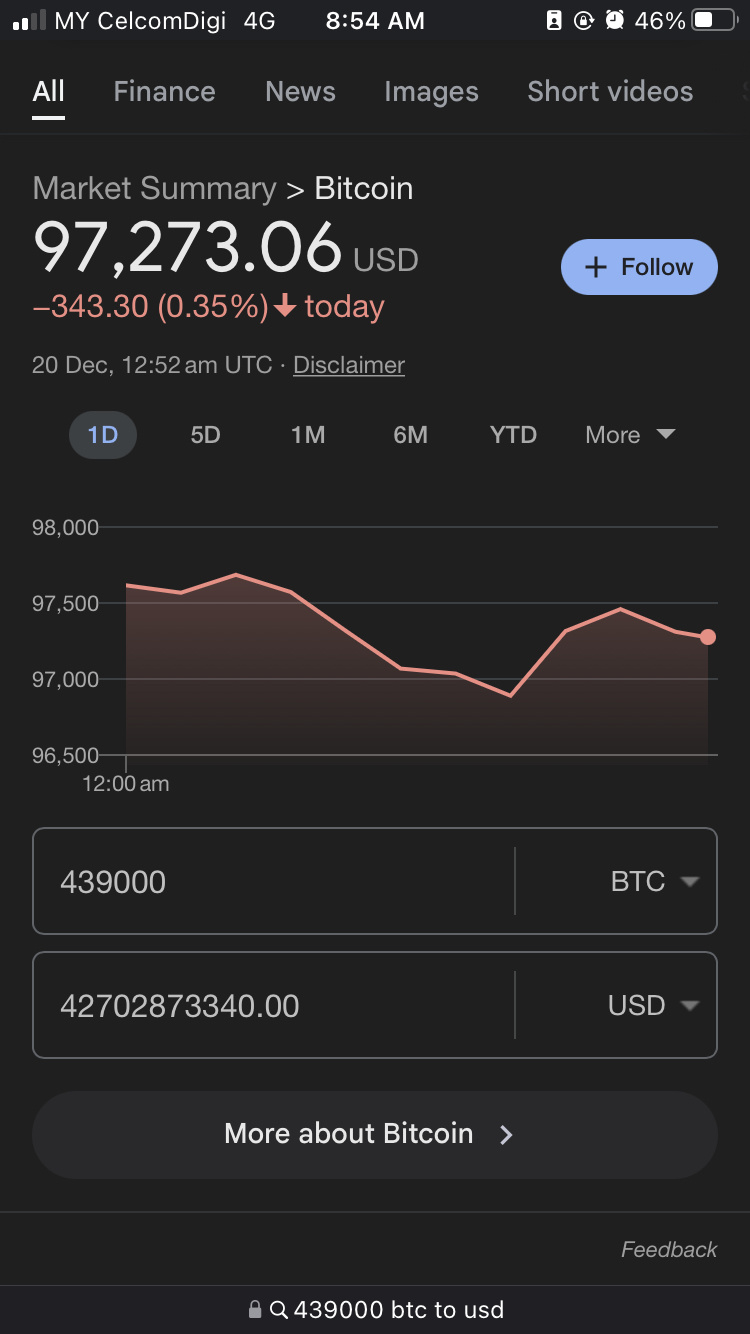Edit the 439000 BTC amount field
The width and height of the screenshot is (750, 1334).
274,881
